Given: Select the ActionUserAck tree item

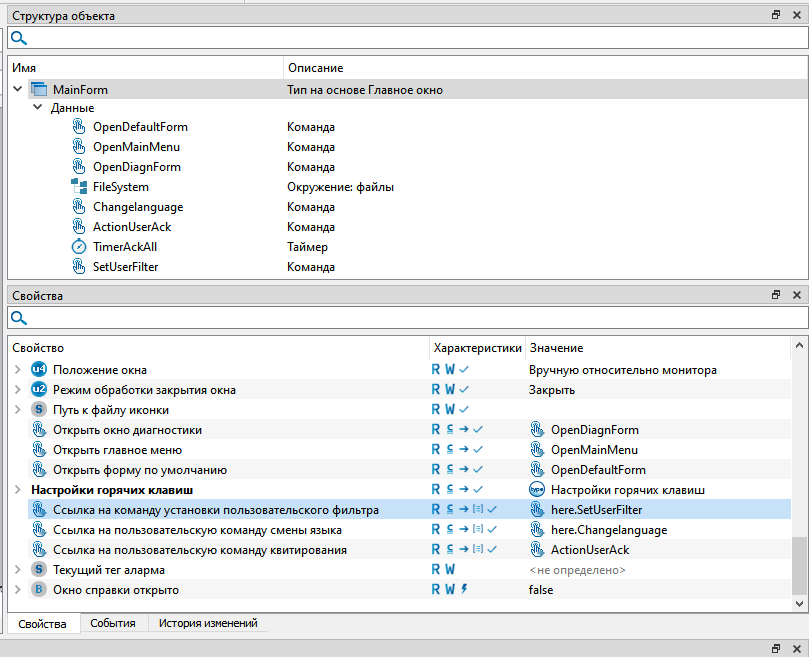Looking at the screenshot, I should (x=132, y=227).
